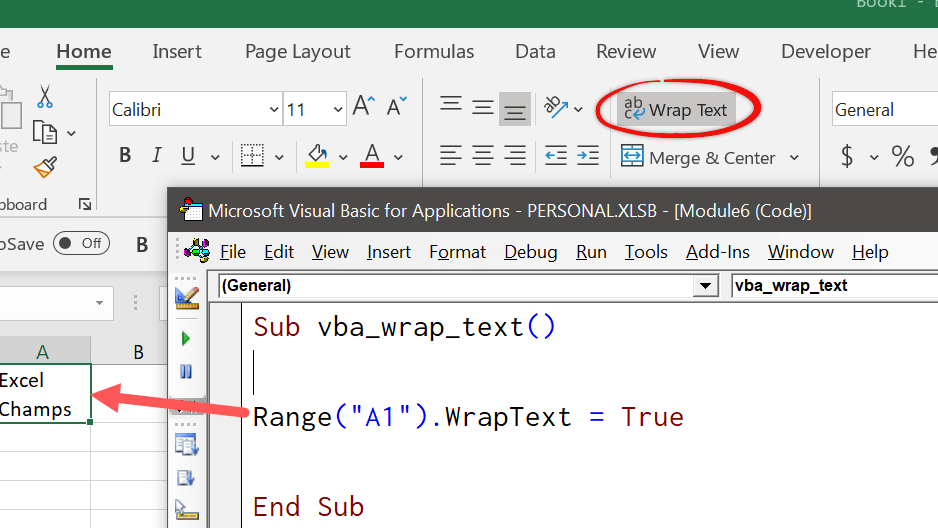Open Clipboard dialog launcher
This screenshot has height=528, width=938.
click(x=85, y=205)
